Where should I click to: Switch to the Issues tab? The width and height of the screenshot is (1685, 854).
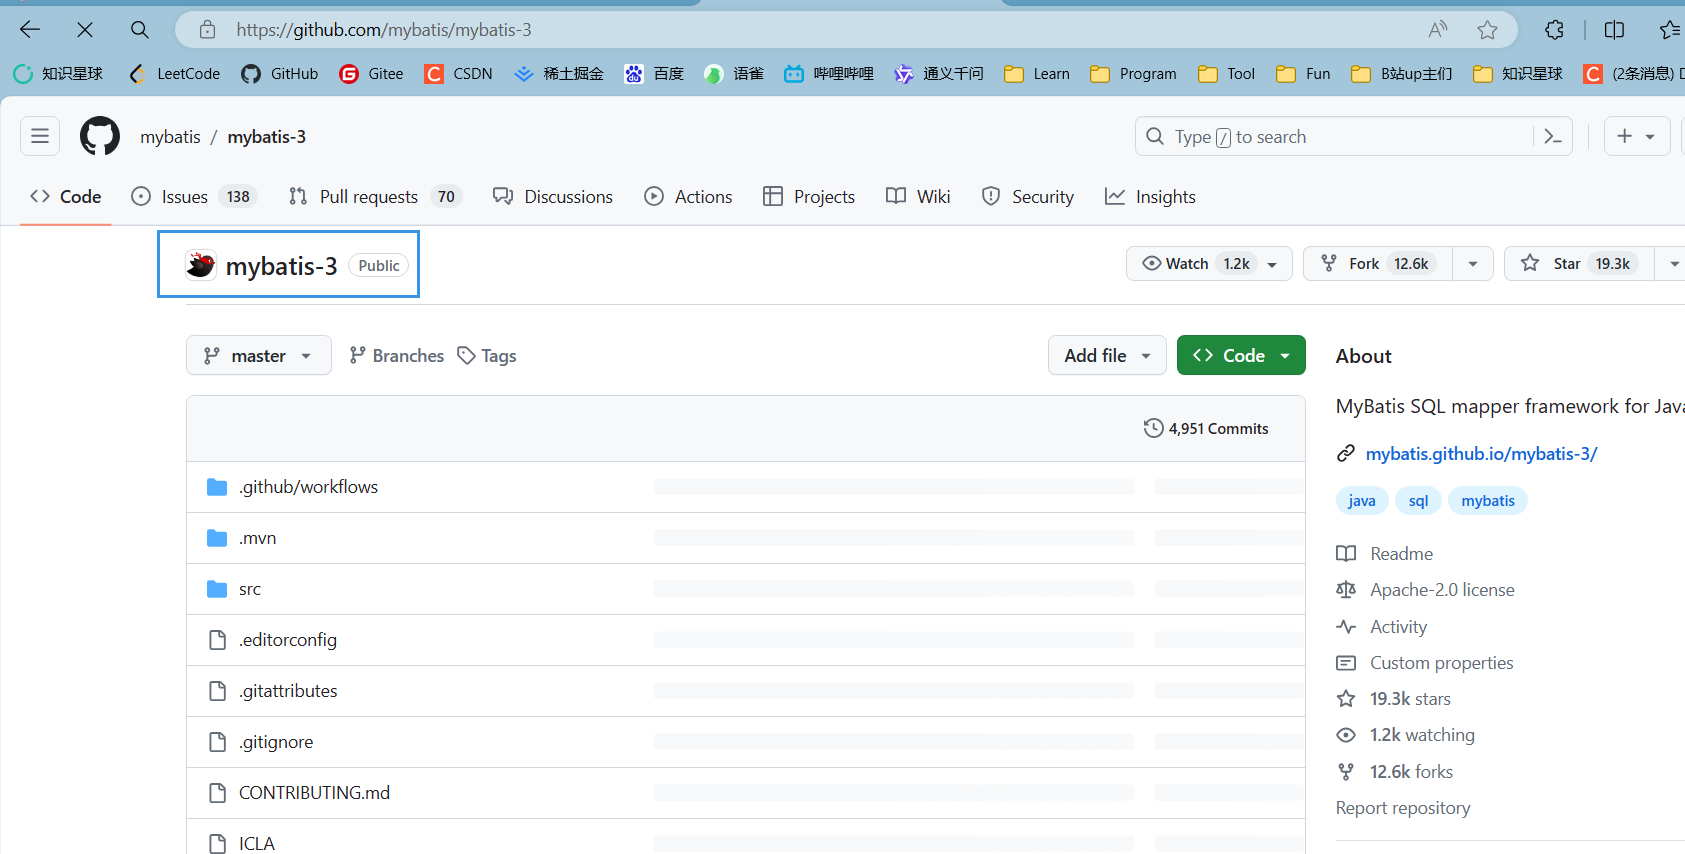click(194, 197)
